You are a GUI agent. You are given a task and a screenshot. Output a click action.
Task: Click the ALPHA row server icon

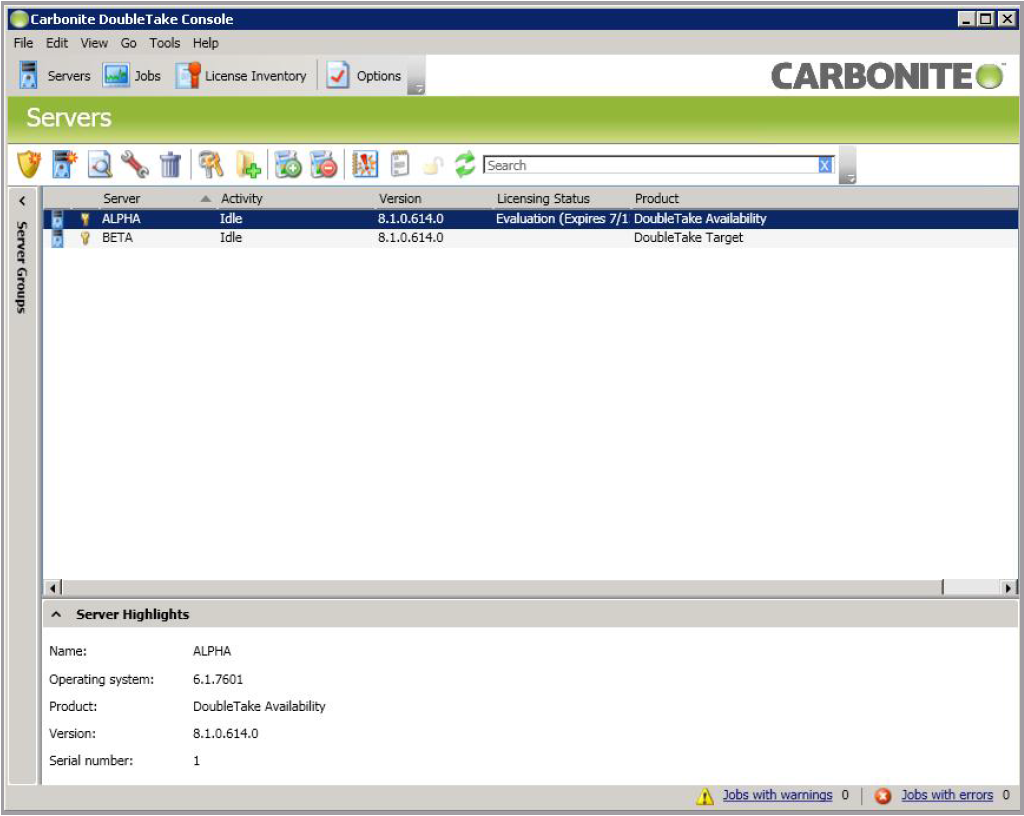(x=57, y=219)
